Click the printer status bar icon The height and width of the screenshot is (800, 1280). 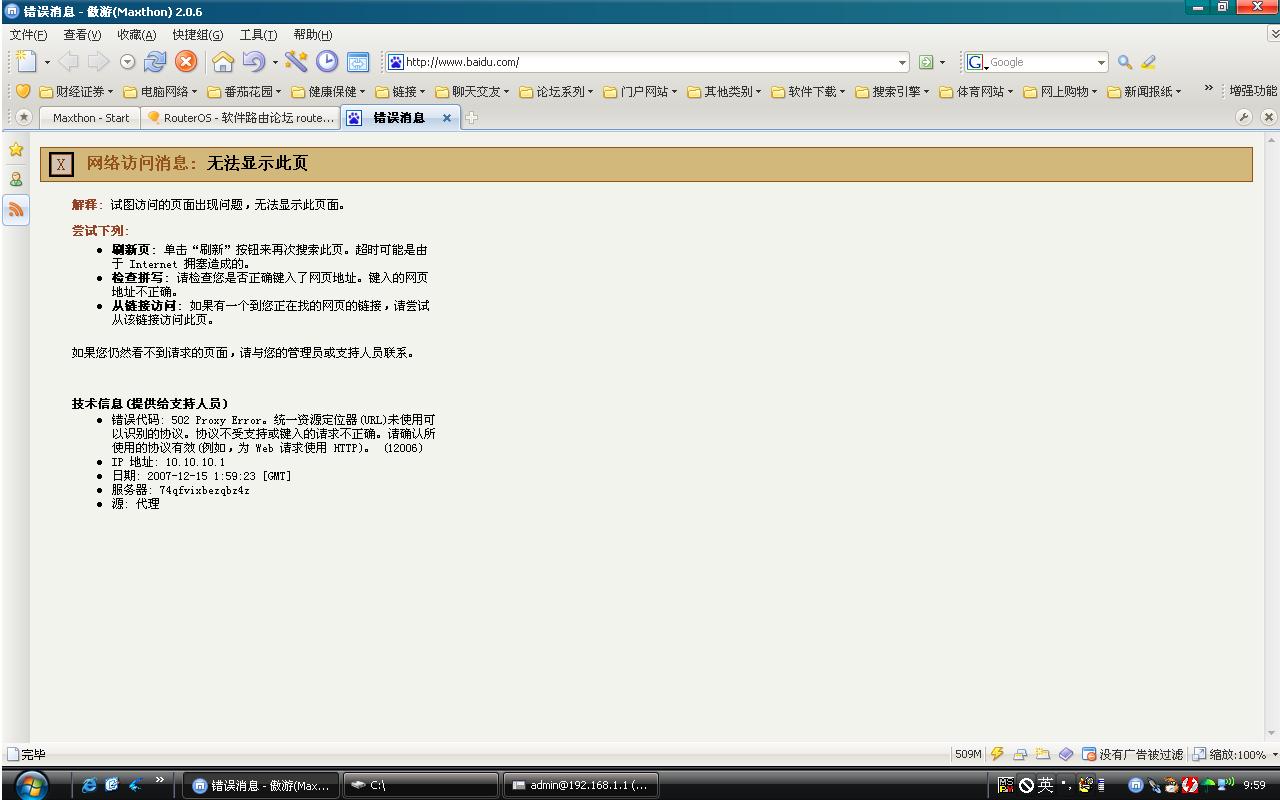tap(1020, 754)
